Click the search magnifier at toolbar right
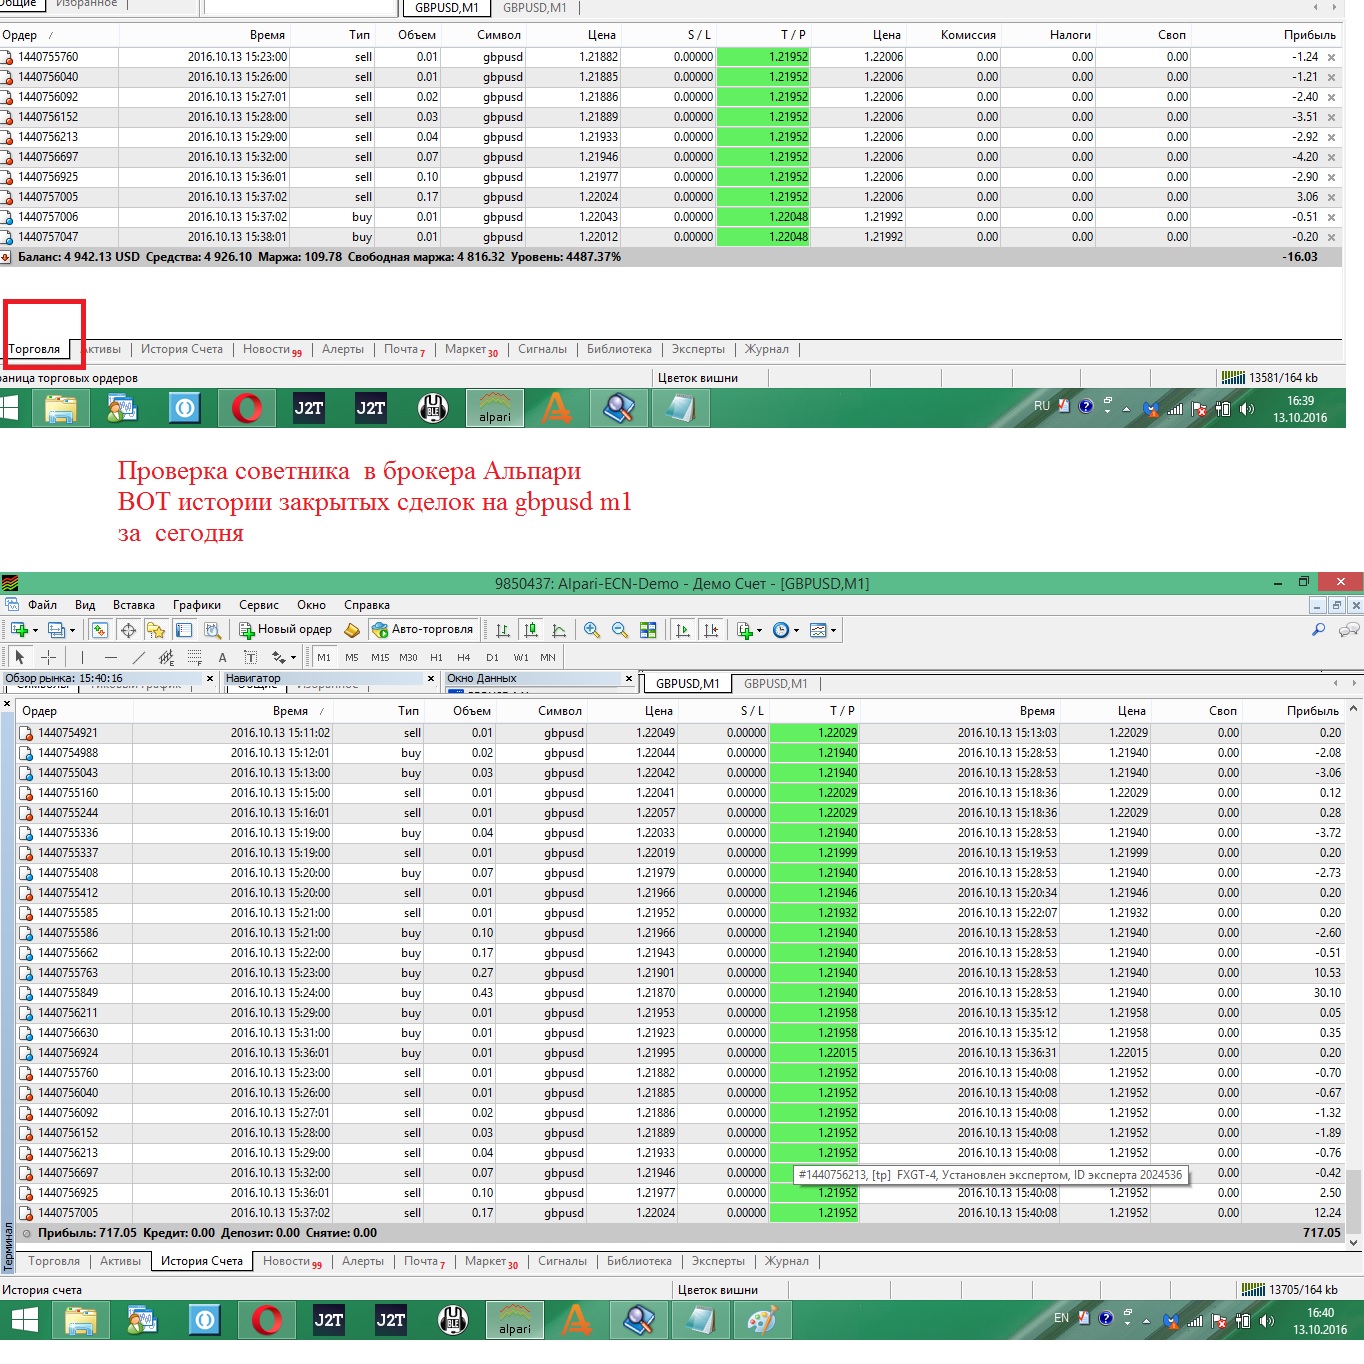 click(x=1318, y=630)
